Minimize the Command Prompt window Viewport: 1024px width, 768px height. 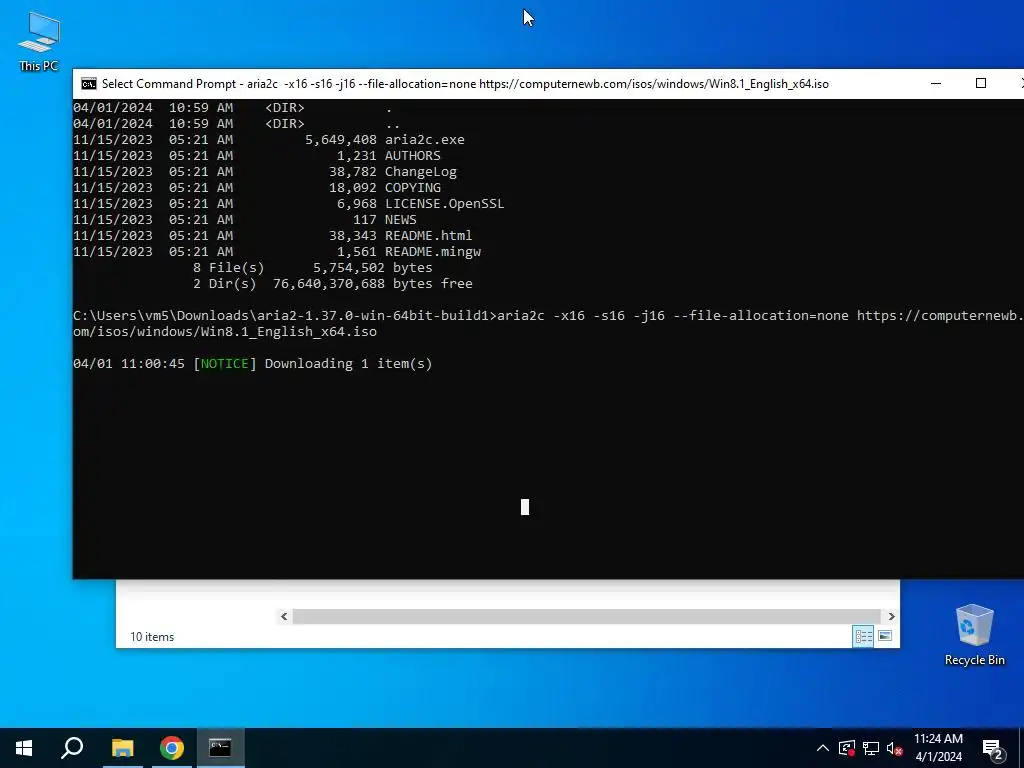click(x=936, y=84)
